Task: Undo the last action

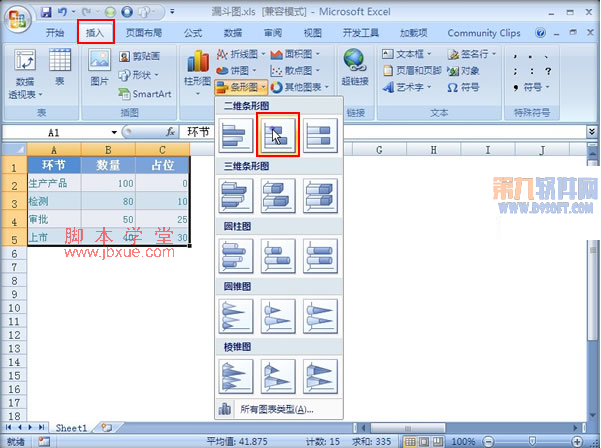Action: click(62, 12)
